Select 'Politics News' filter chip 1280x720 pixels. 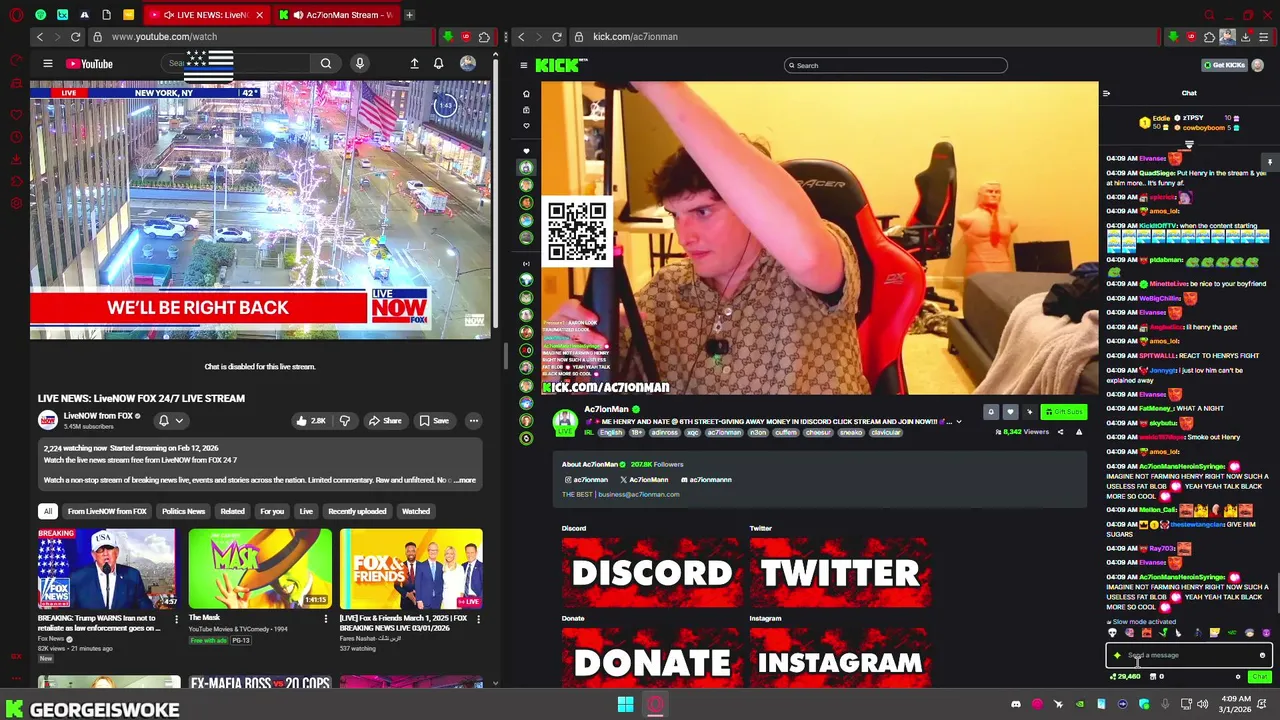(x=183, y=511)
